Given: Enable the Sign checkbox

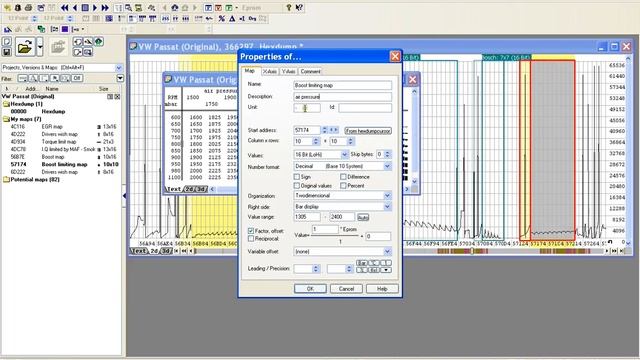Looking at the screenshot, I should (297, 177).
